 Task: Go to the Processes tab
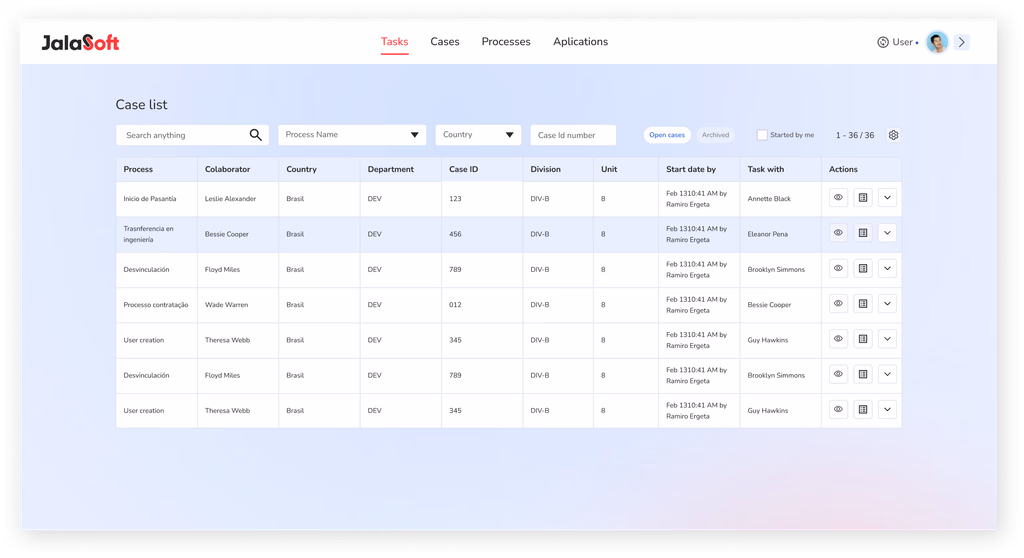(x=506, y=41)
